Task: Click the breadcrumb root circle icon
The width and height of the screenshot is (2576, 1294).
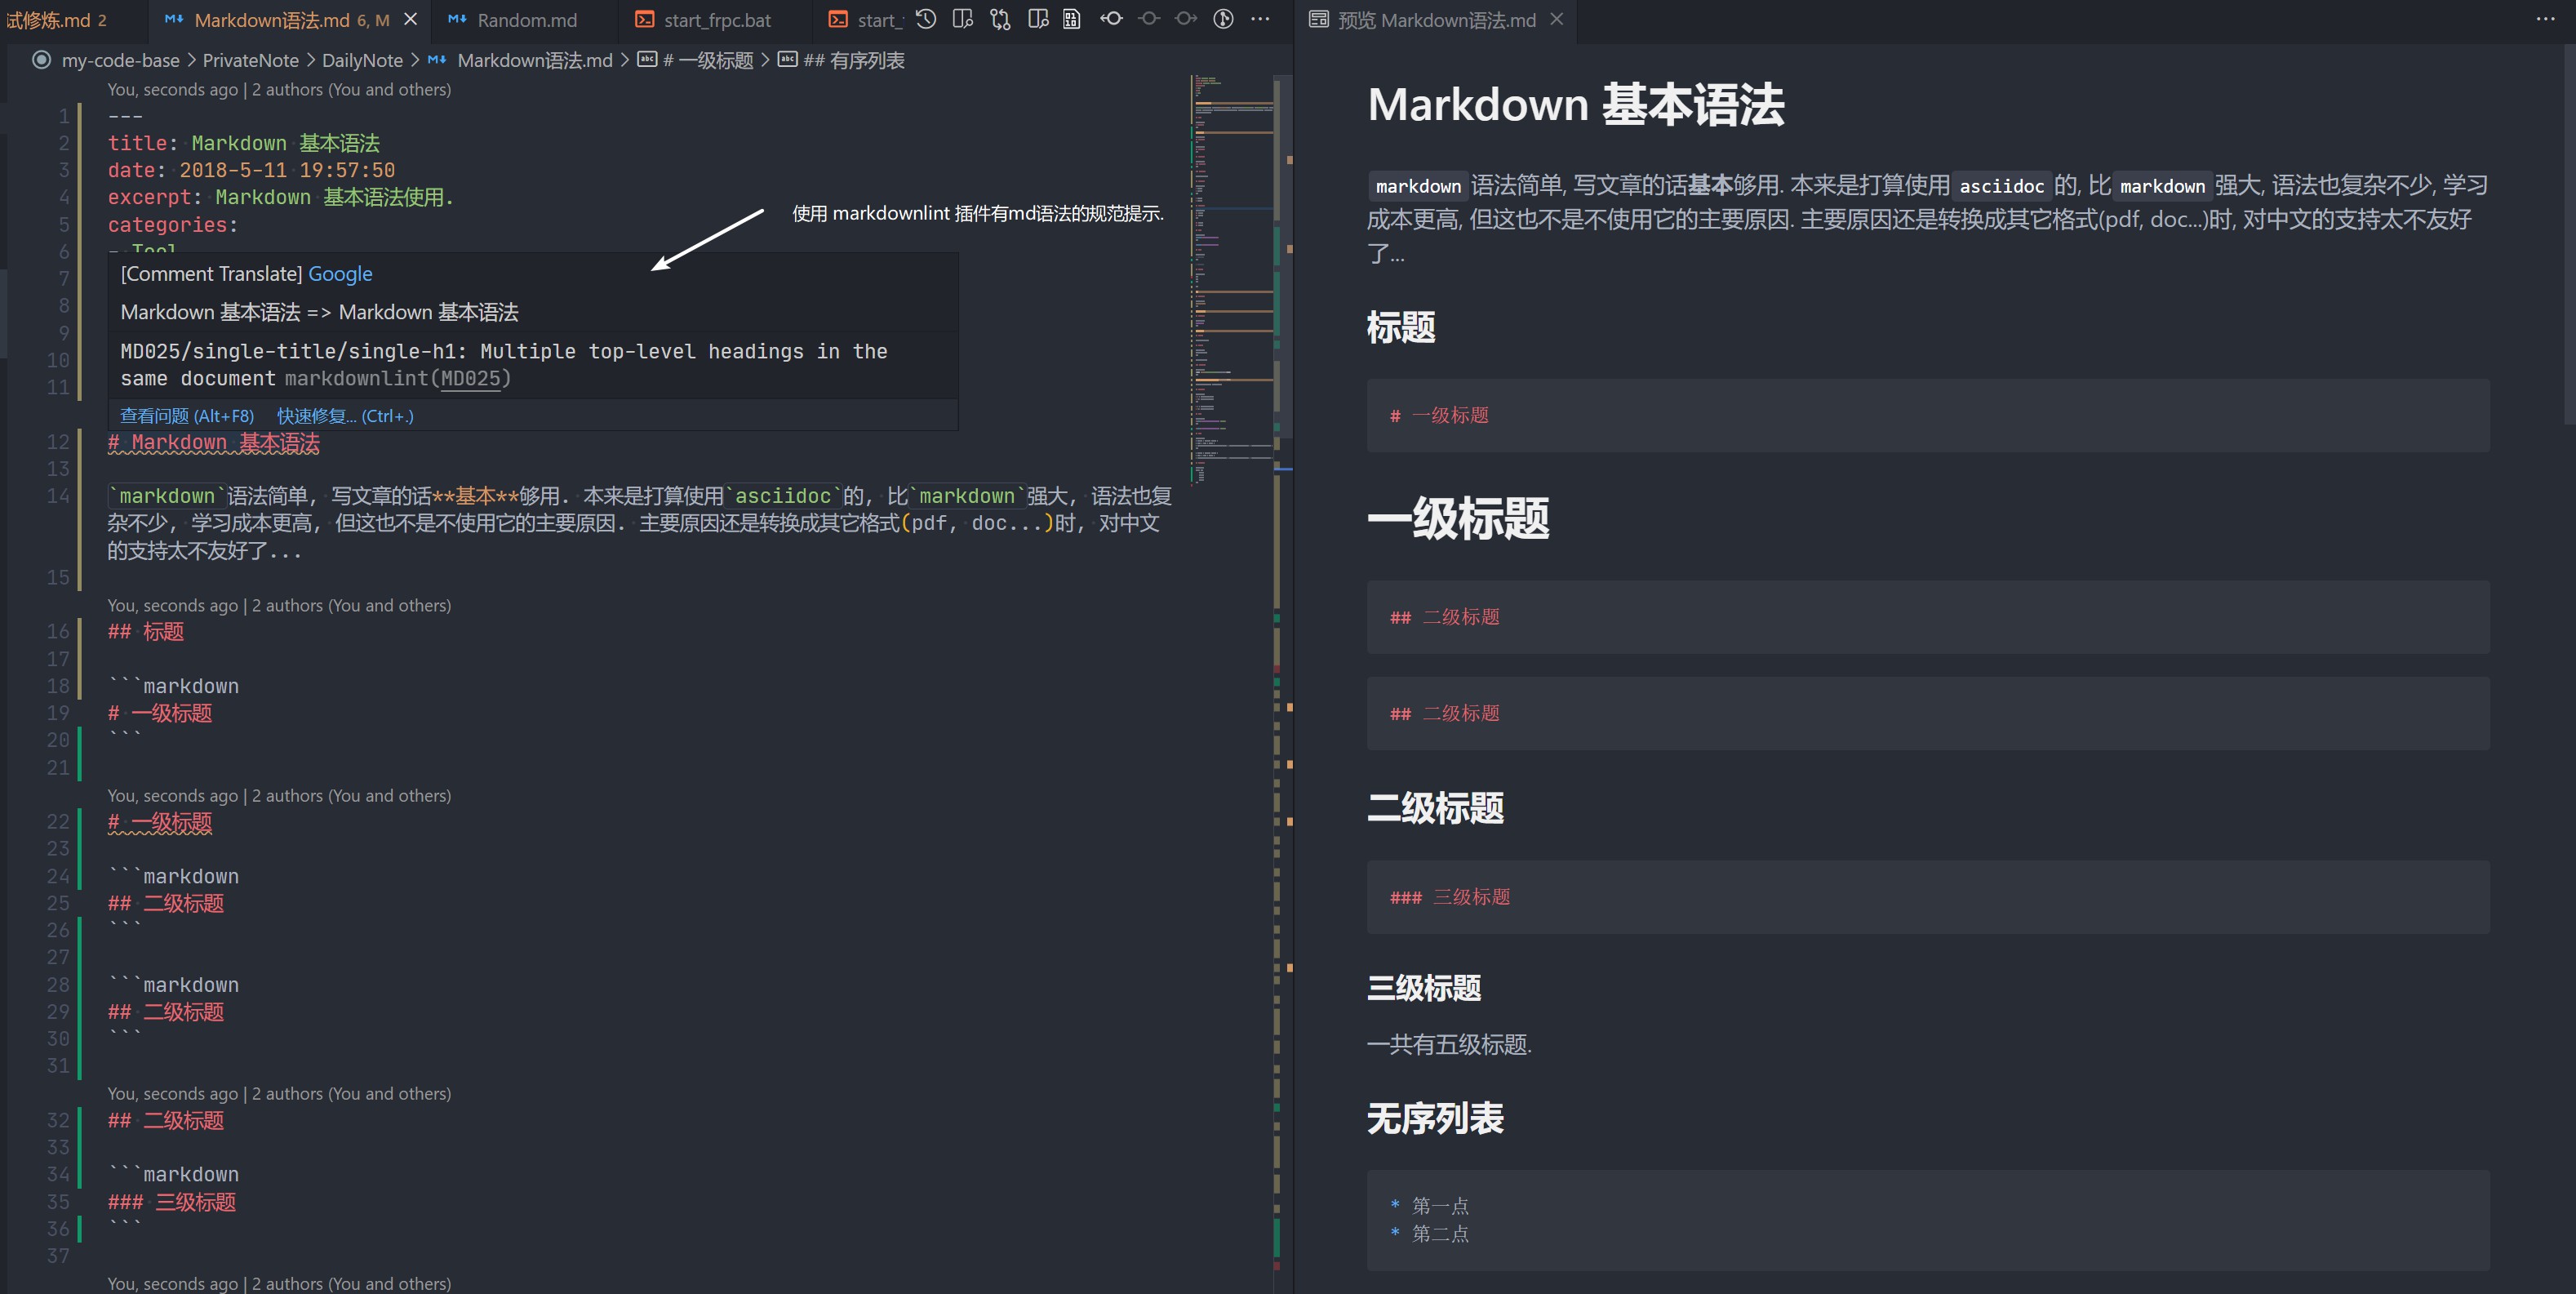Action: (x=41, y=60)
